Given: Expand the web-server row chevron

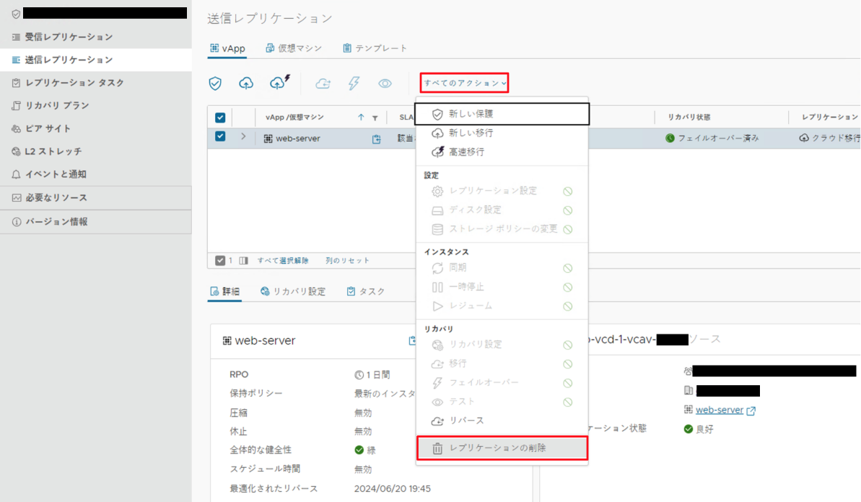Looking at the screenshot, I should (243, 137).
